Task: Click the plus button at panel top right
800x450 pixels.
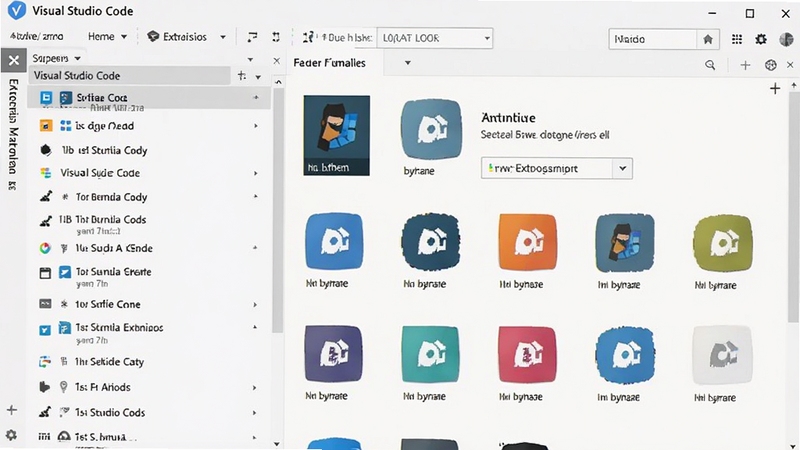Action: pos(775,89)
